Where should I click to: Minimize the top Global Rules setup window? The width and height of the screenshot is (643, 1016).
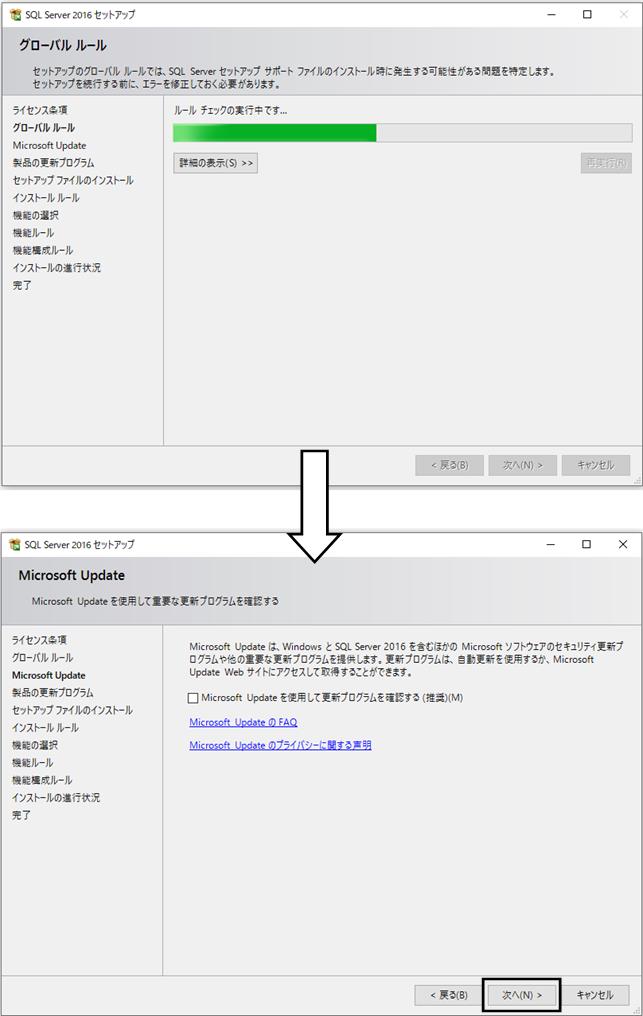click(552, 14)
